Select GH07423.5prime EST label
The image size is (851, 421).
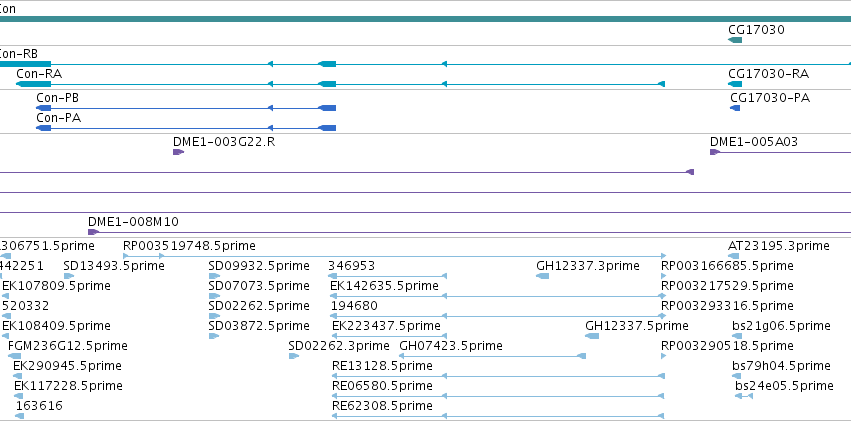point(451,346)
